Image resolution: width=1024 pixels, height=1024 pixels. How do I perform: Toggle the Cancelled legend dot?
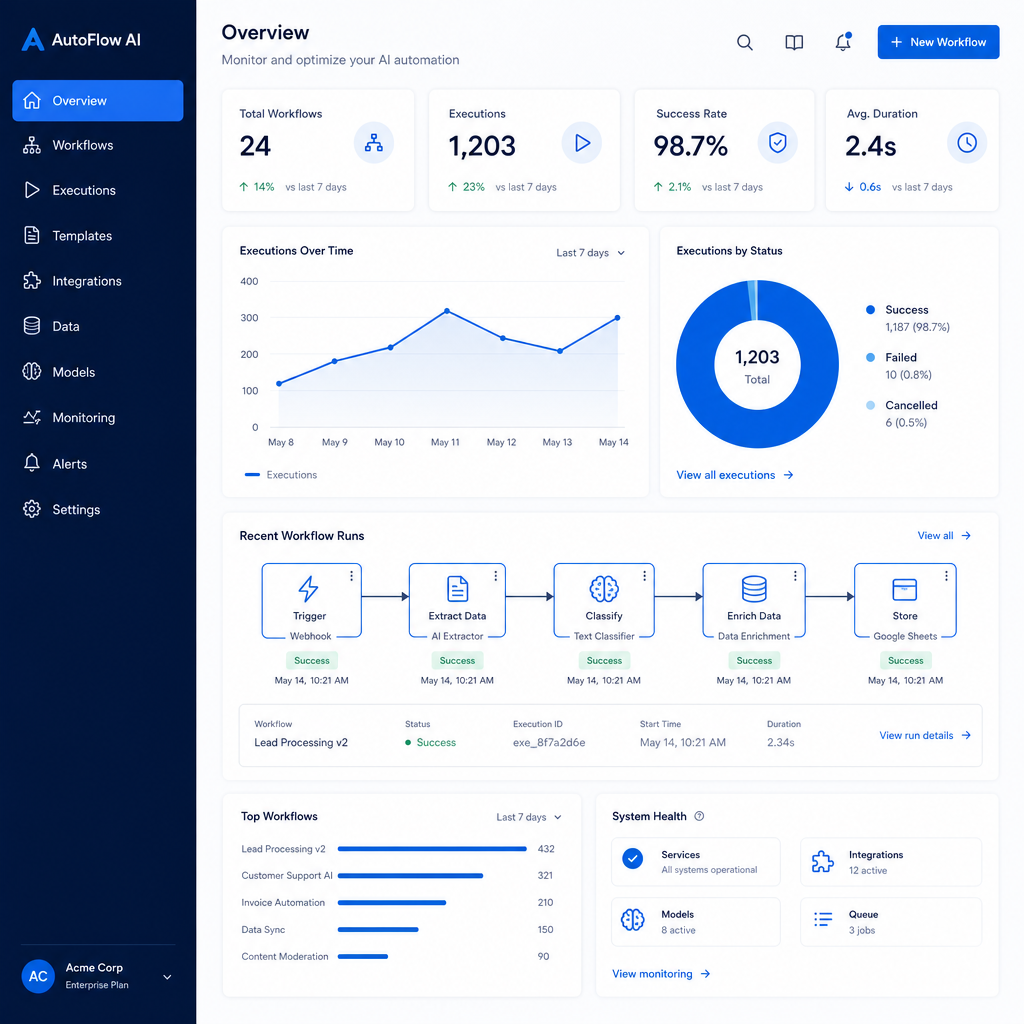tap(870, 405)
